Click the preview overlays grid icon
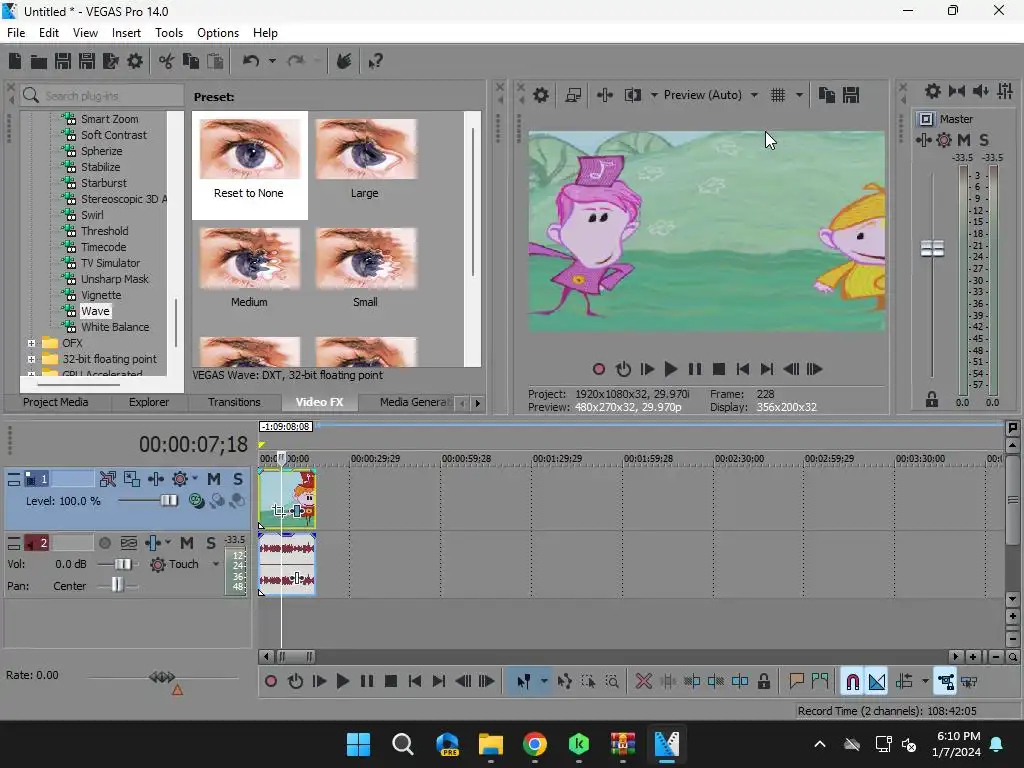1024x768 pixels. click(778, 95)
